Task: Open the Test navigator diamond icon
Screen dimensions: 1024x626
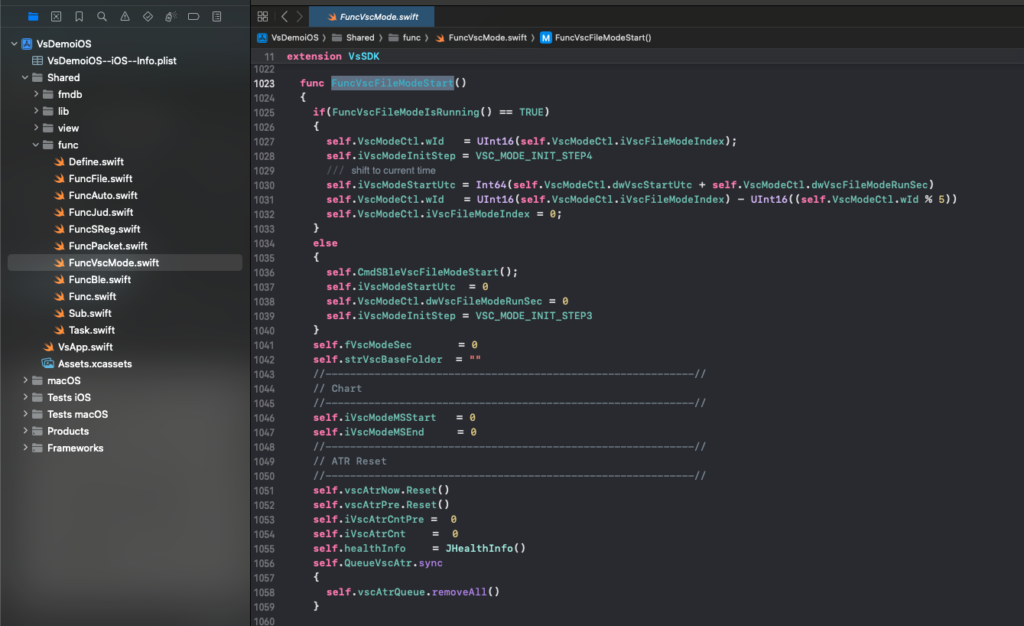Action: (x=148, y=17)
